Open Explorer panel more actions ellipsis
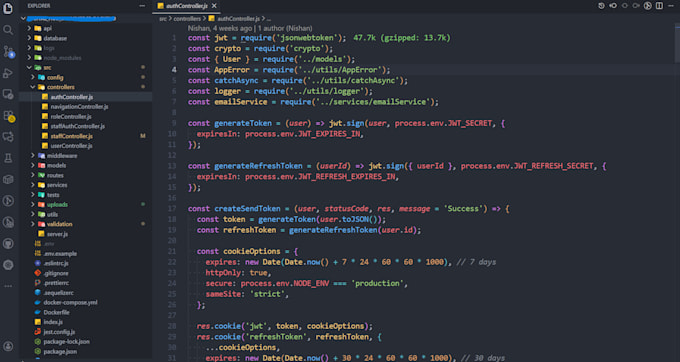This screenshot has height=362, width=680. (x=142, y=6)
